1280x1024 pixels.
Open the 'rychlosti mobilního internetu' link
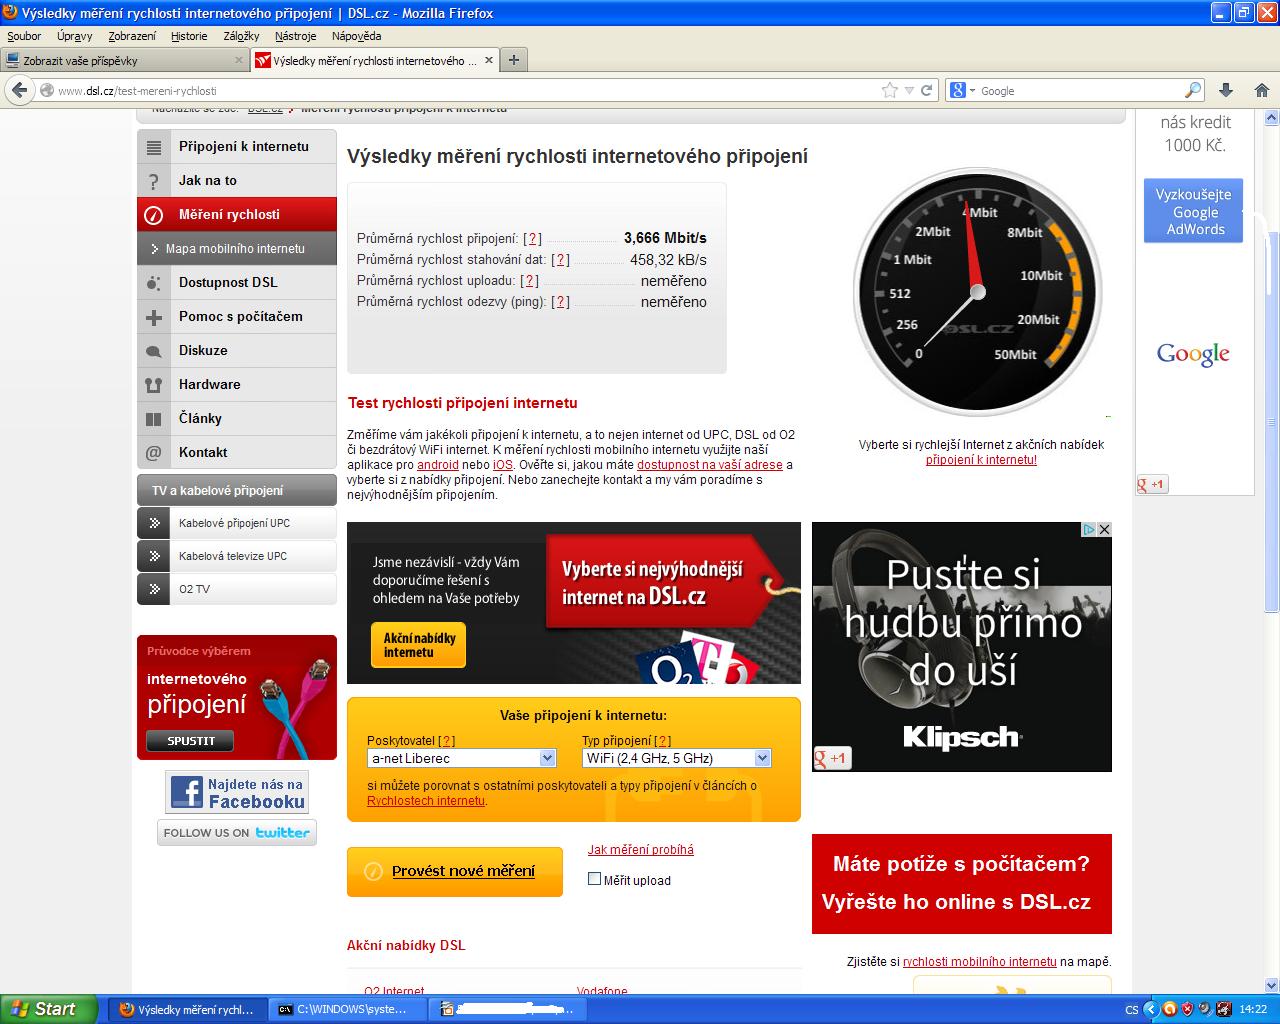[980, 962]
